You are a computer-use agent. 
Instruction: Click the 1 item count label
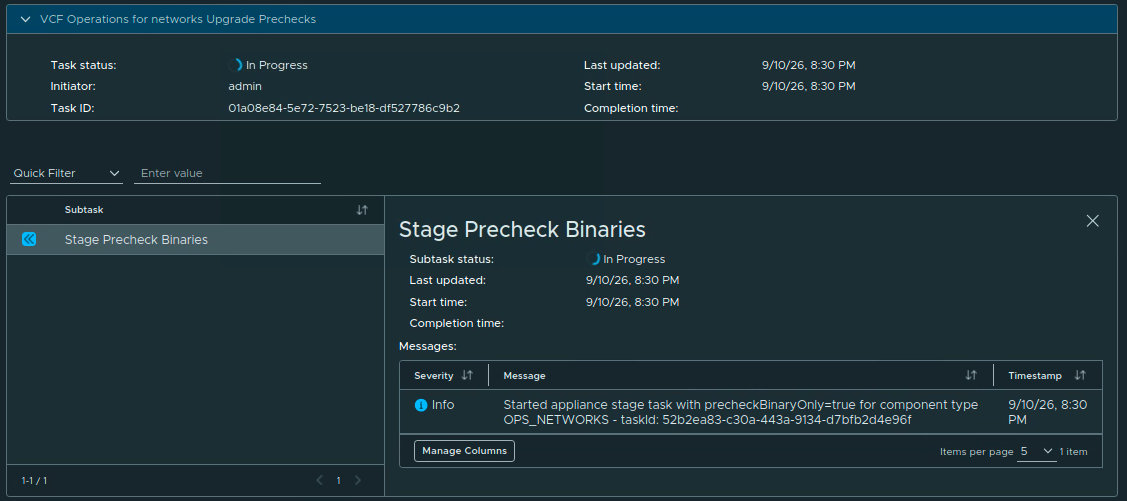(x=1073, y=452)
